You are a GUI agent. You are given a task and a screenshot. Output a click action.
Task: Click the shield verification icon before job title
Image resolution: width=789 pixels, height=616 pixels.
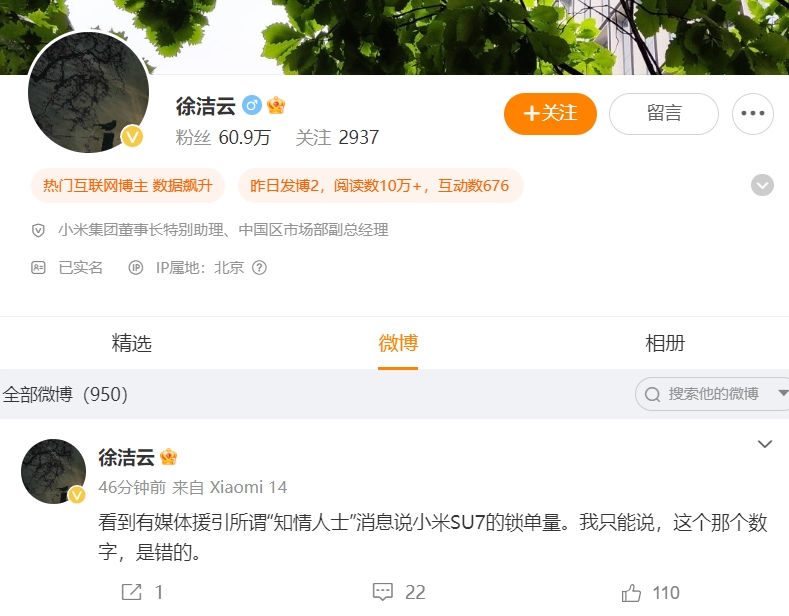38,230
